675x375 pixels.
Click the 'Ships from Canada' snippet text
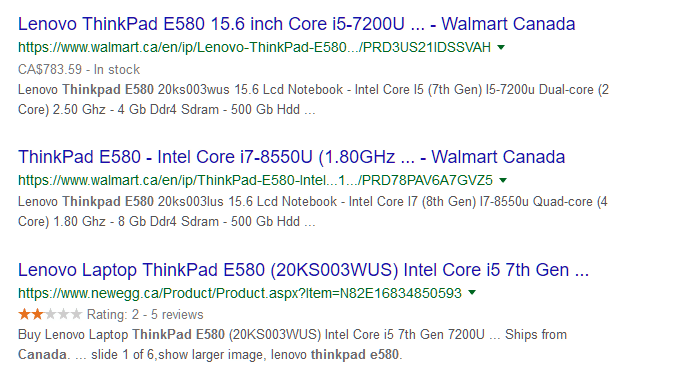(x=292, y=344)
